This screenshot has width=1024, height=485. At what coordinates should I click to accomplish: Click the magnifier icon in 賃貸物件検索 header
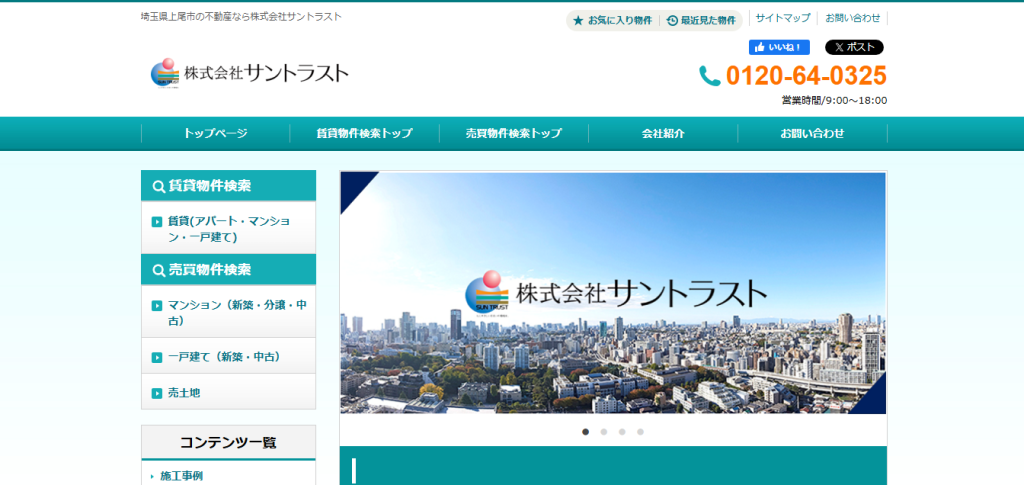(158, 186)
